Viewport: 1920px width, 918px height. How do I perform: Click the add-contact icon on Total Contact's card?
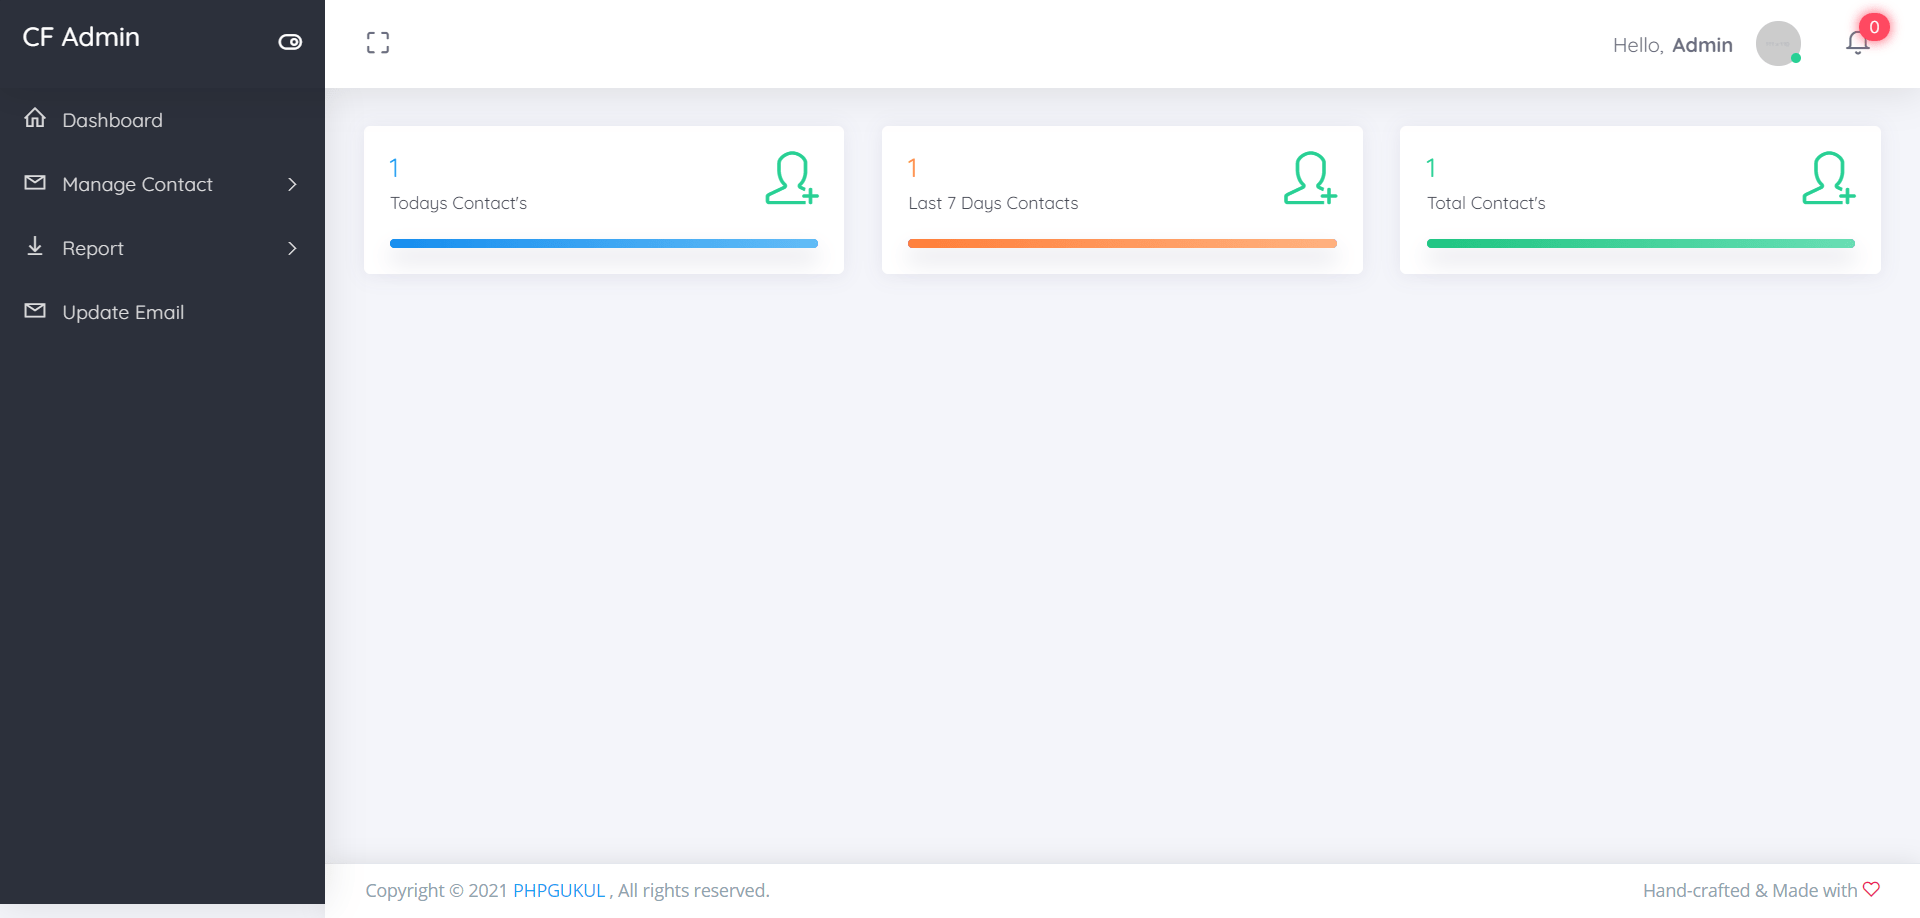(x=1827, y=178)
